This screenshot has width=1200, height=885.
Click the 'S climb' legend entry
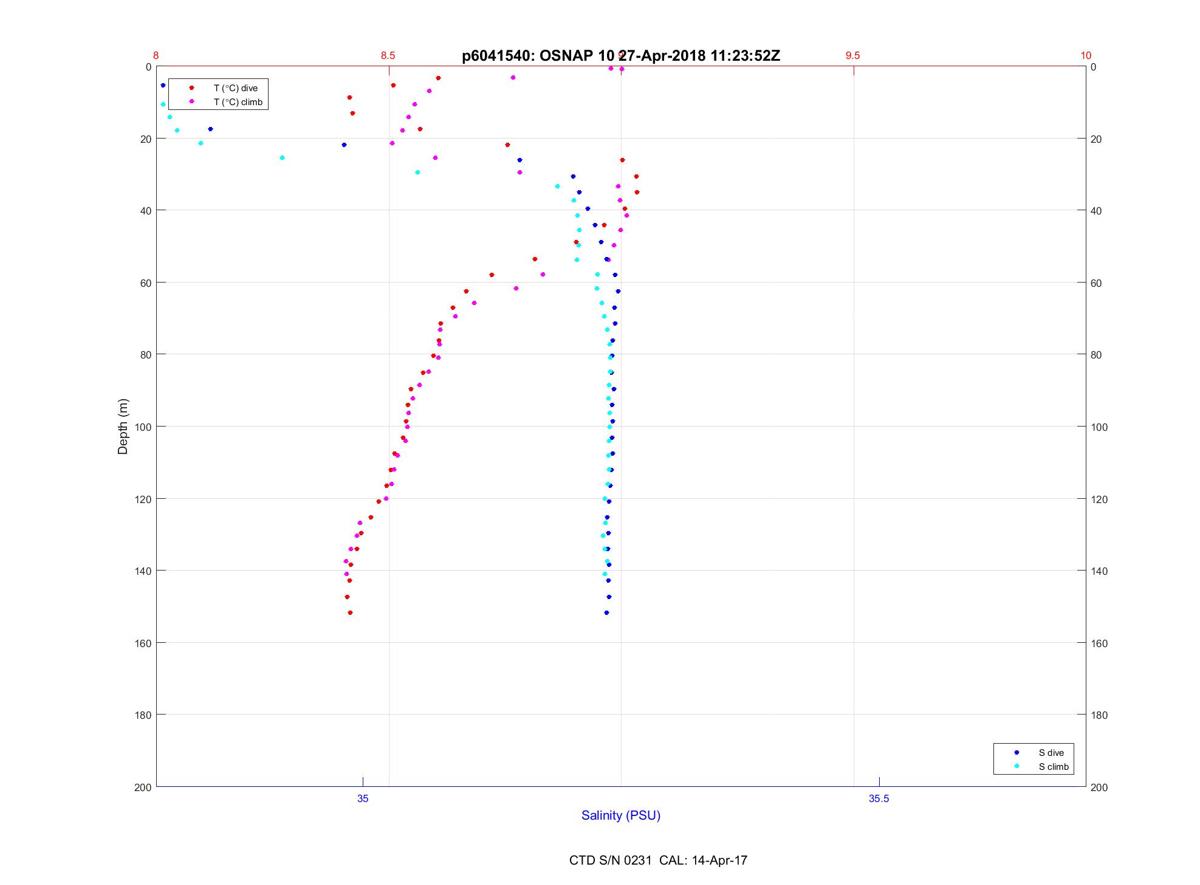(1054, 767)
